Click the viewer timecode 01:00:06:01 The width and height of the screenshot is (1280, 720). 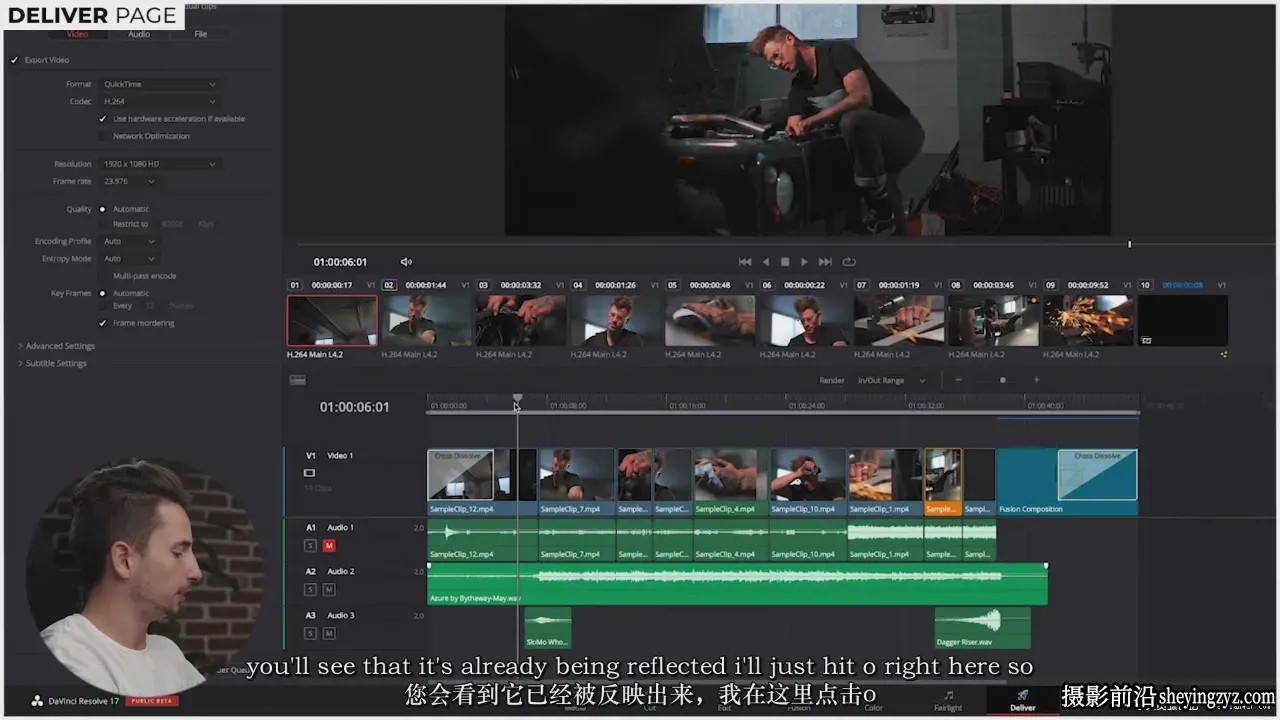340,262
